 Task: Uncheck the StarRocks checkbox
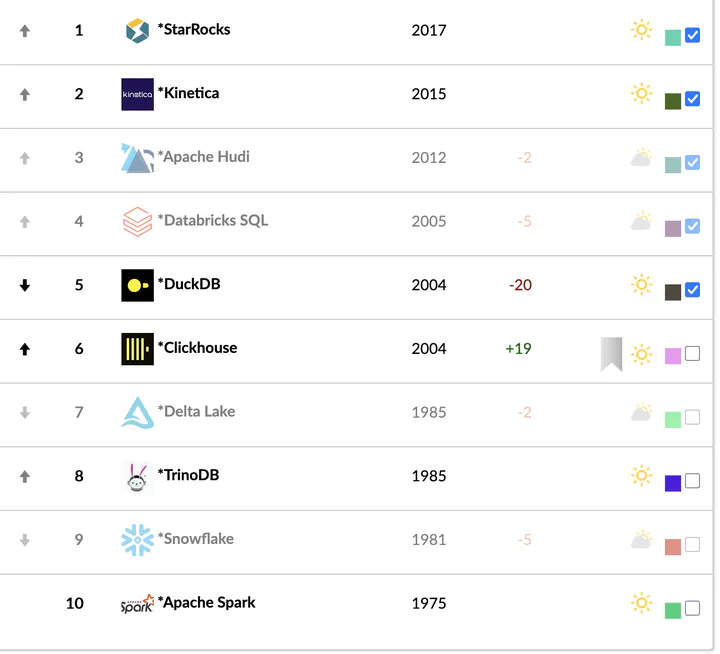click(692, 35)
